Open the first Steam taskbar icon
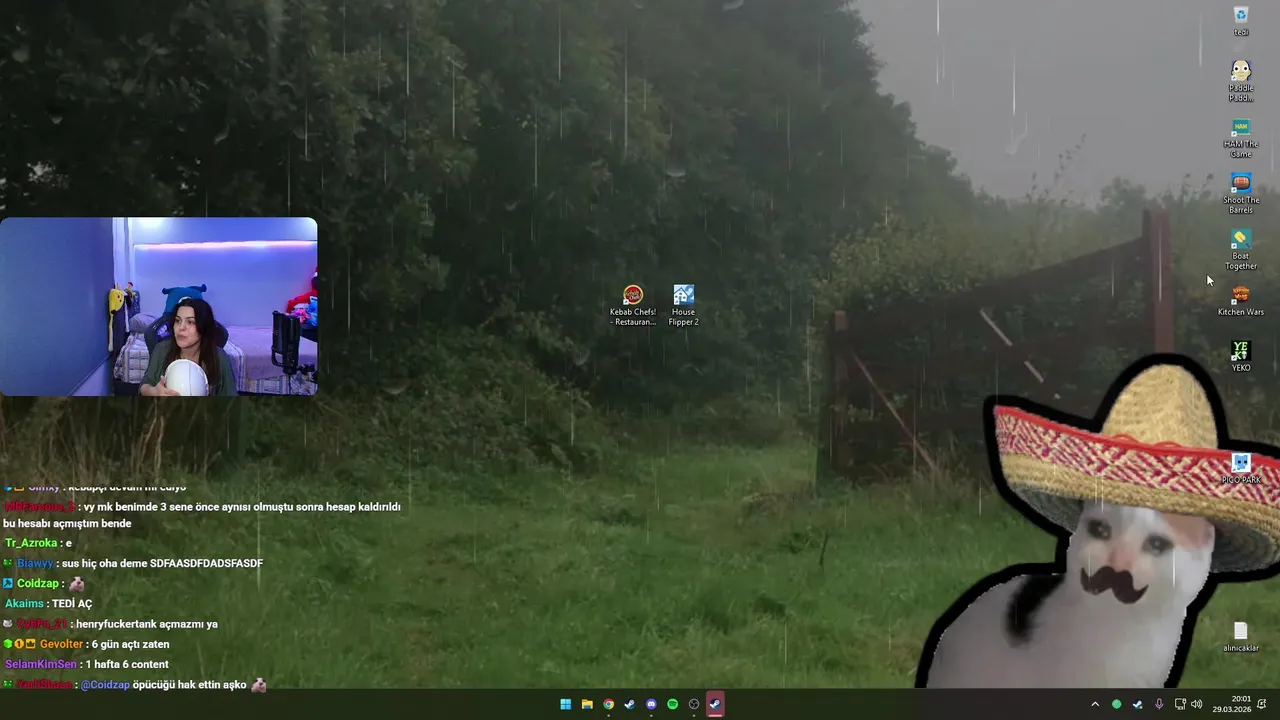The image size is (1280, 720). point(630,704)
